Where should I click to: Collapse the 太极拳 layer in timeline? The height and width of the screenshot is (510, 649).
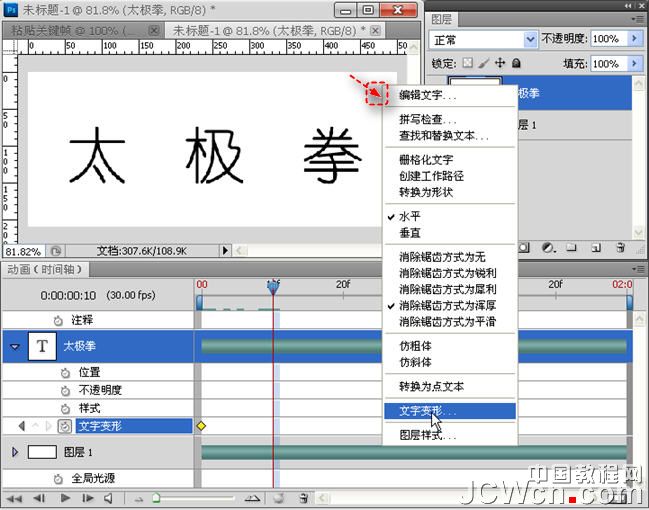(x=15, y=346)
